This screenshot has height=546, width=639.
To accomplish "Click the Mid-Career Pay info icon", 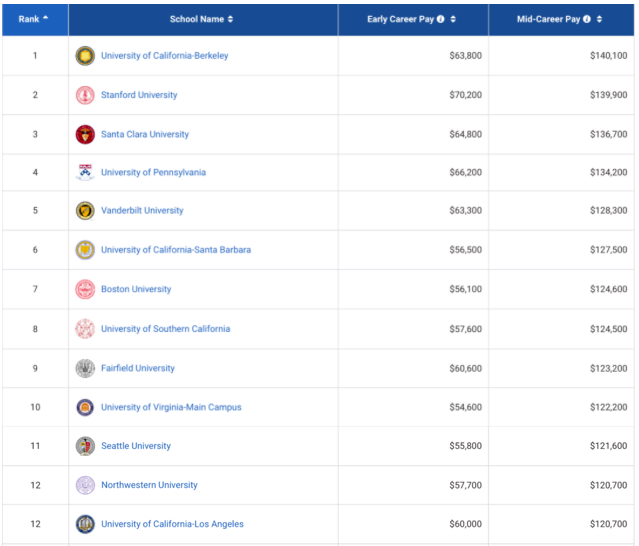I will coord(587,19).
